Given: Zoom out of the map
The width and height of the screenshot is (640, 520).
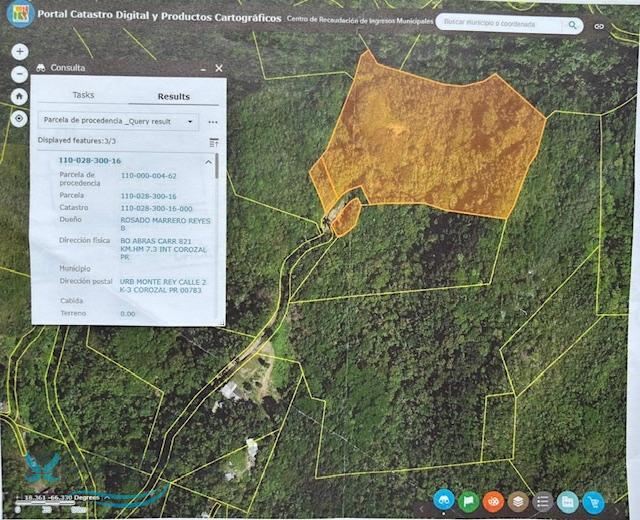Looking at the screenshot, I should pos(19,74).
